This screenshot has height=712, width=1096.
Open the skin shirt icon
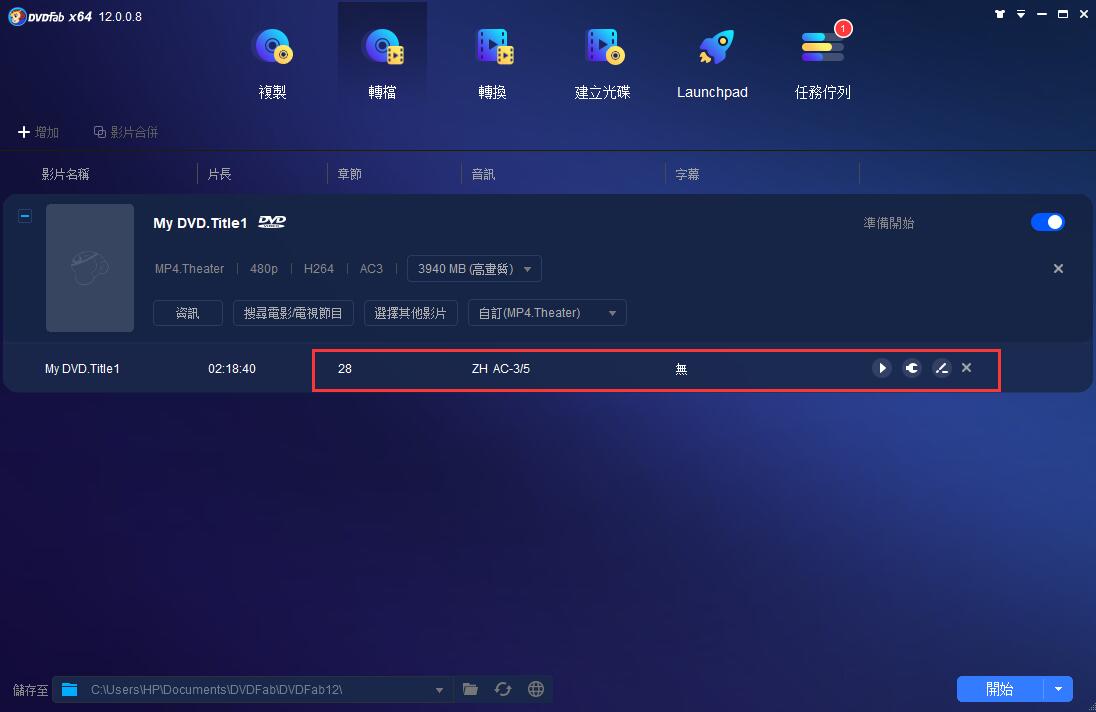(x=1000, y=14)
